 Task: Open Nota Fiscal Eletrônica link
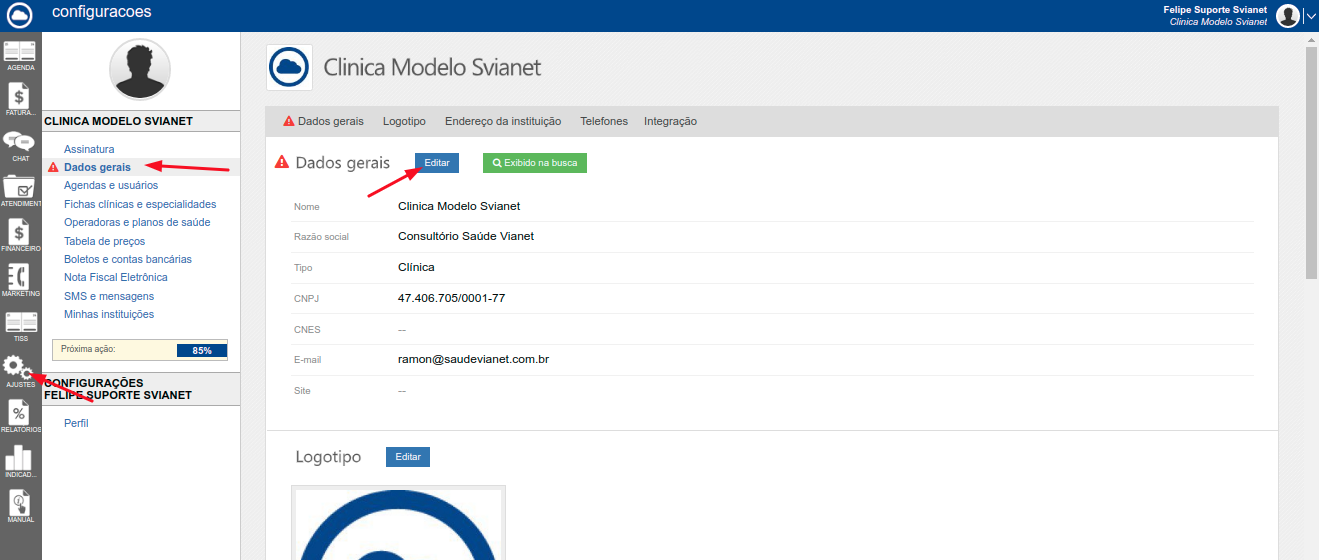116,277
